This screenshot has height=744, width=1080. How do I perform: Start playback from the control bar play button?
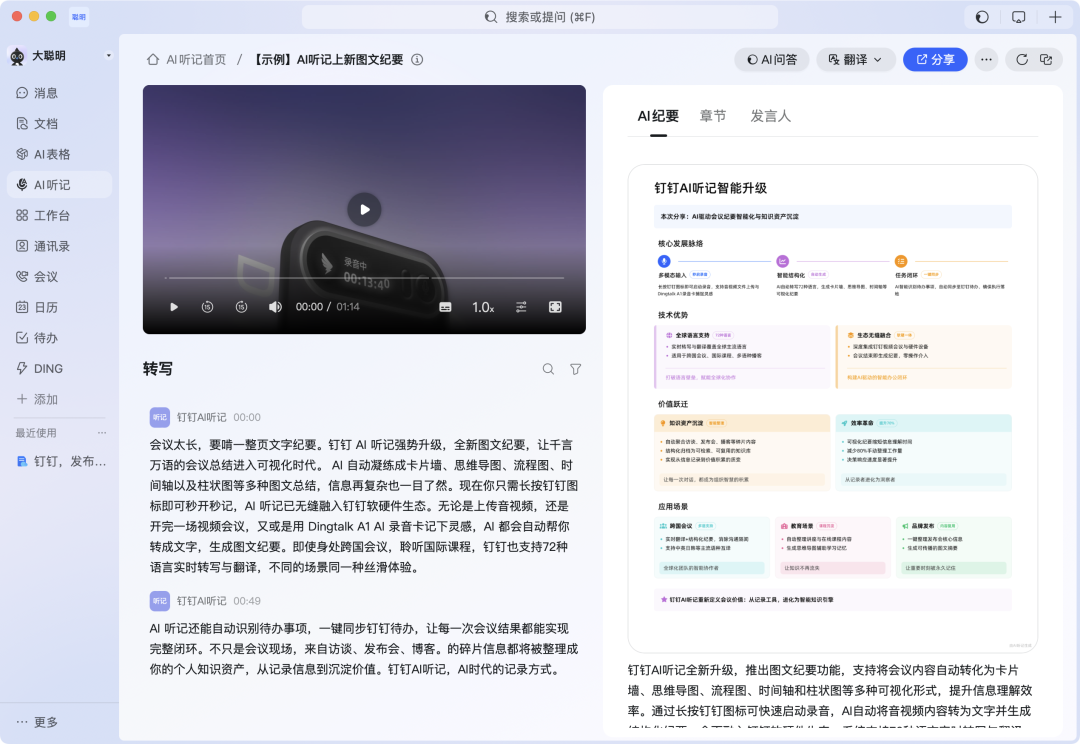tap(174, 307)
